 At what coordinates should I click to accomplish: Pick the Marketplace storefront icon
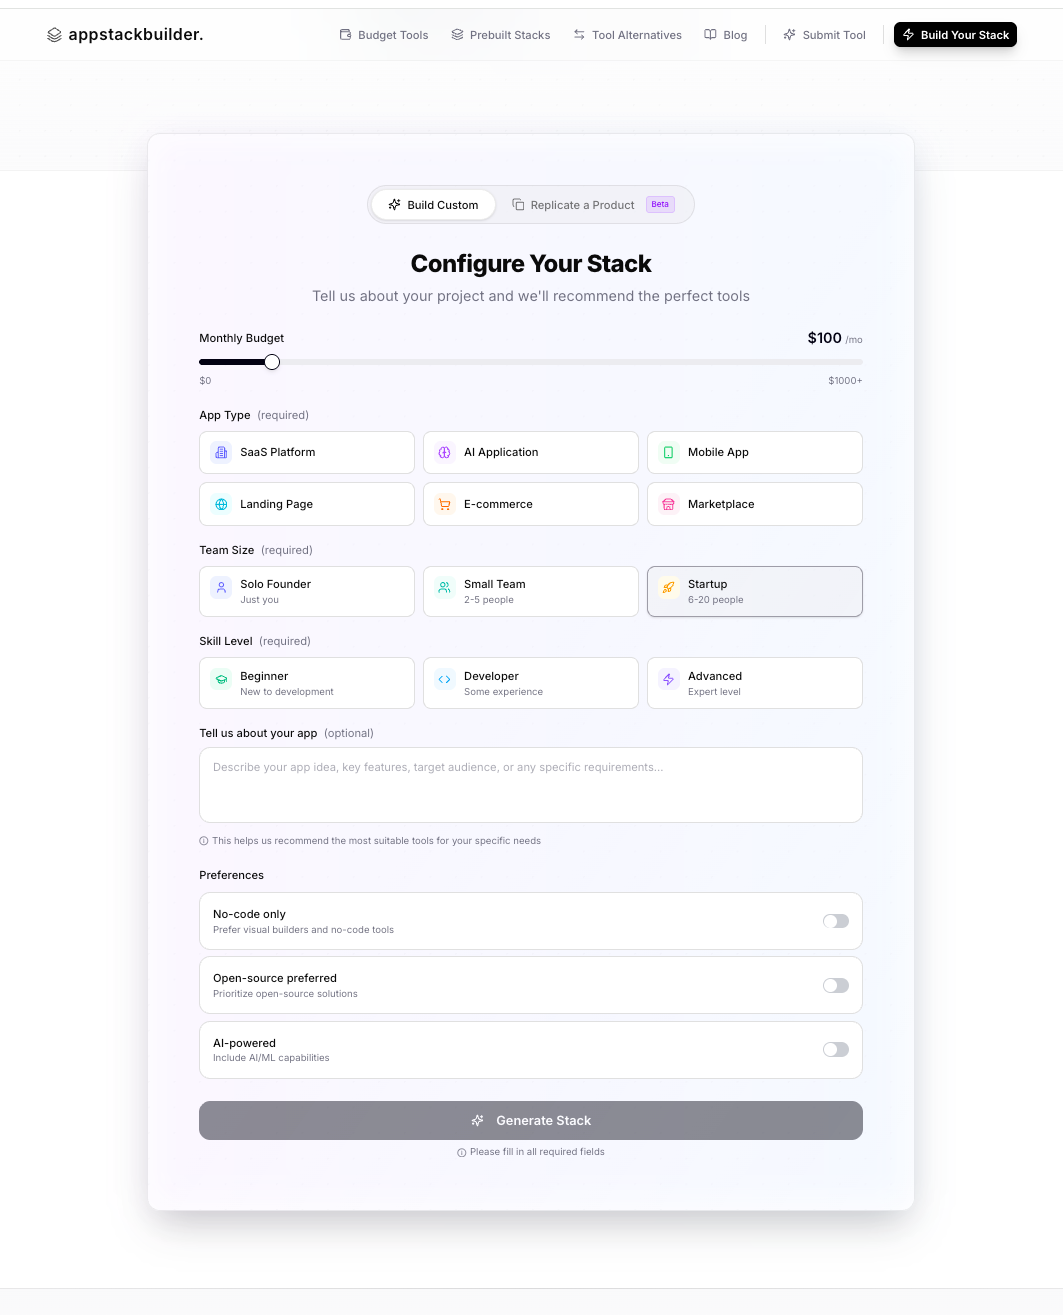pyautogui.click(x=668, y=504)
